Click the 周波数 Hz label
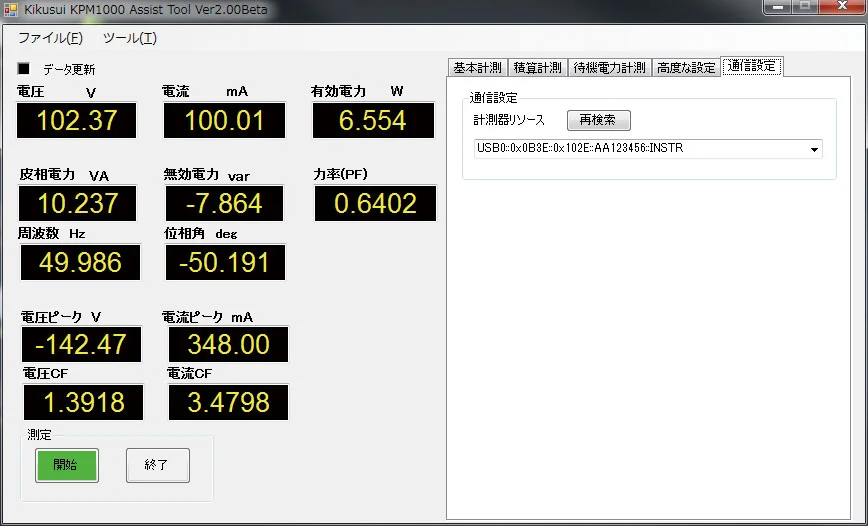868x526 pixels. tap(51, 234)
